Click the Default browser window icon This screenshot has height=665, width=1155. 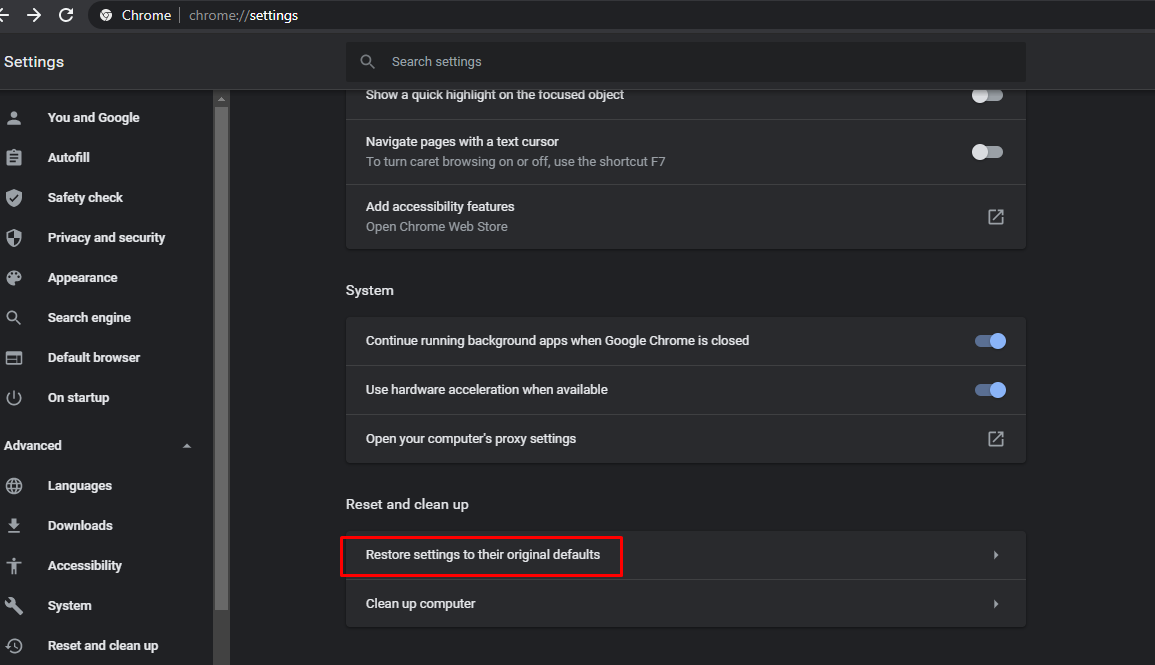pos(14,358)
